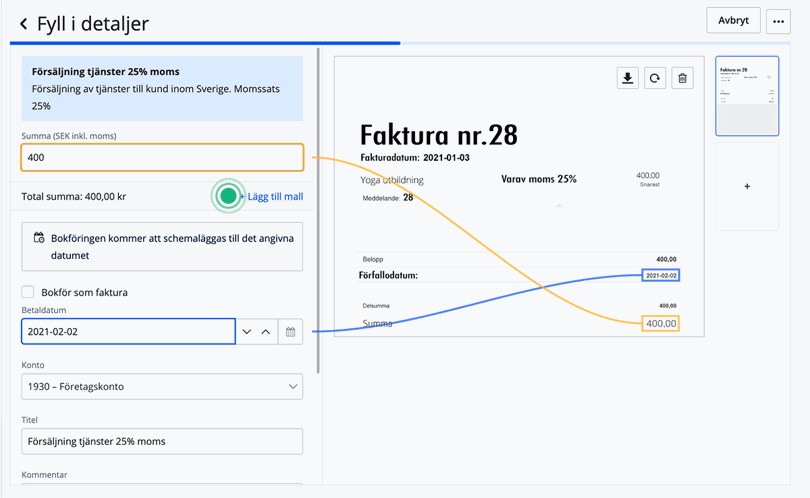Select the first invoice page thumbnail
The image size is (810, 498).
pos(747,96)
